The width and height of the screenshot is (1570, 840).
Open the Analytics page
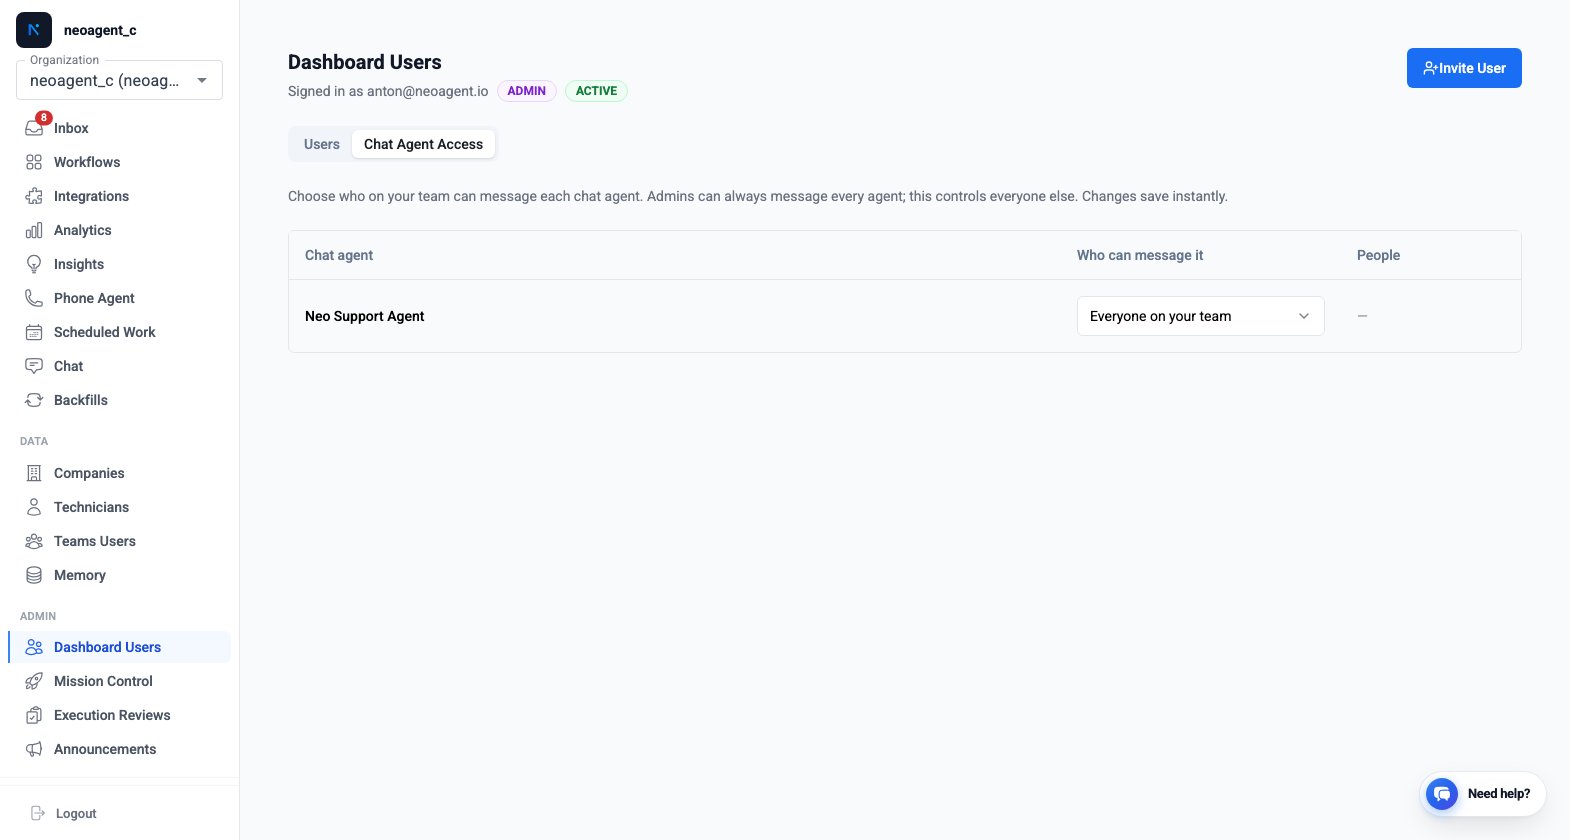(119, 230)
